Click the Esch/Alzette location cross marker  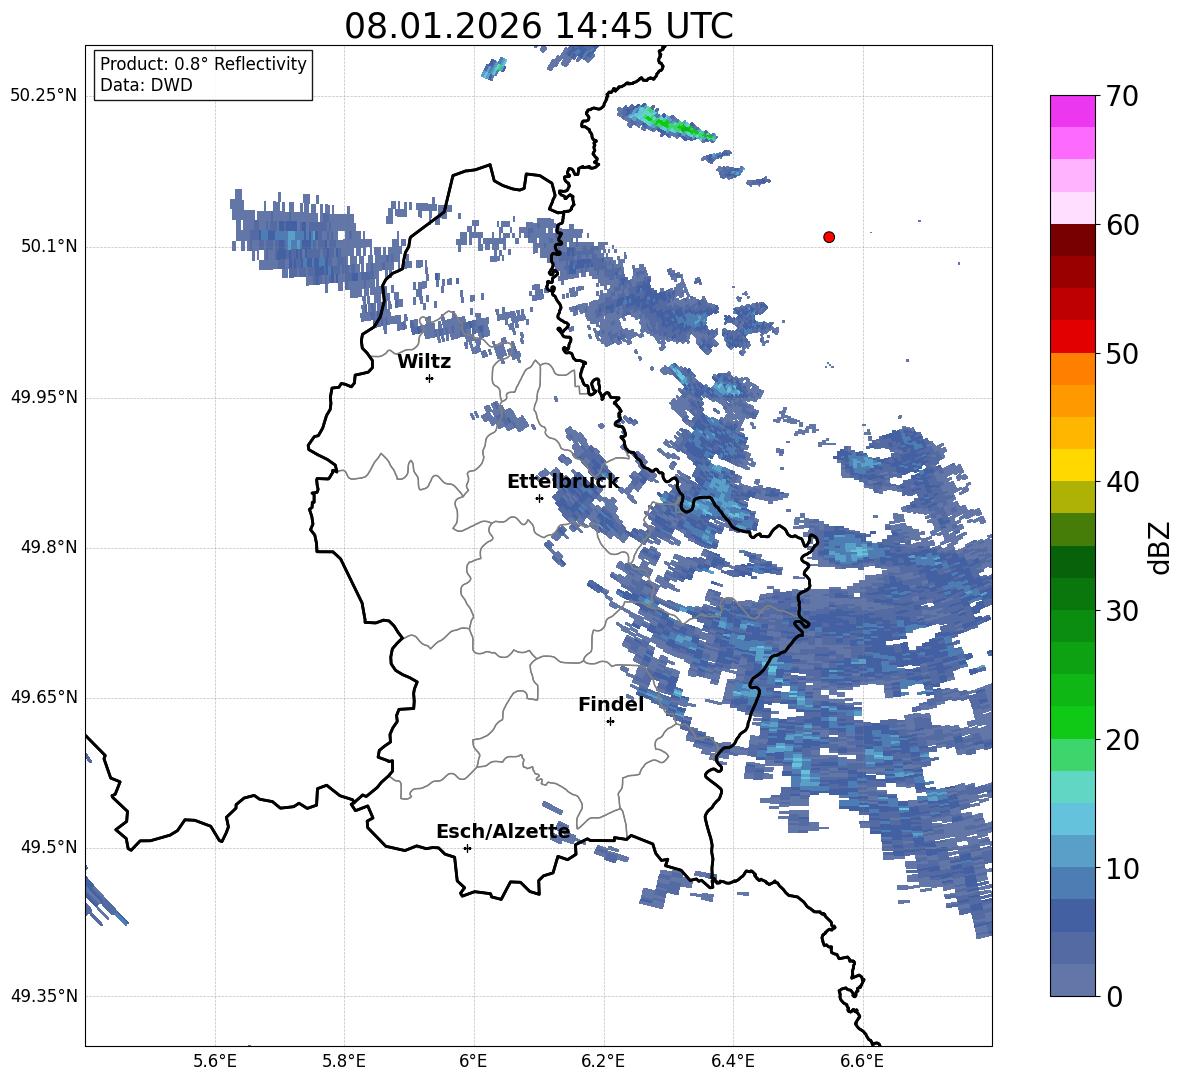tap(467, 848)
